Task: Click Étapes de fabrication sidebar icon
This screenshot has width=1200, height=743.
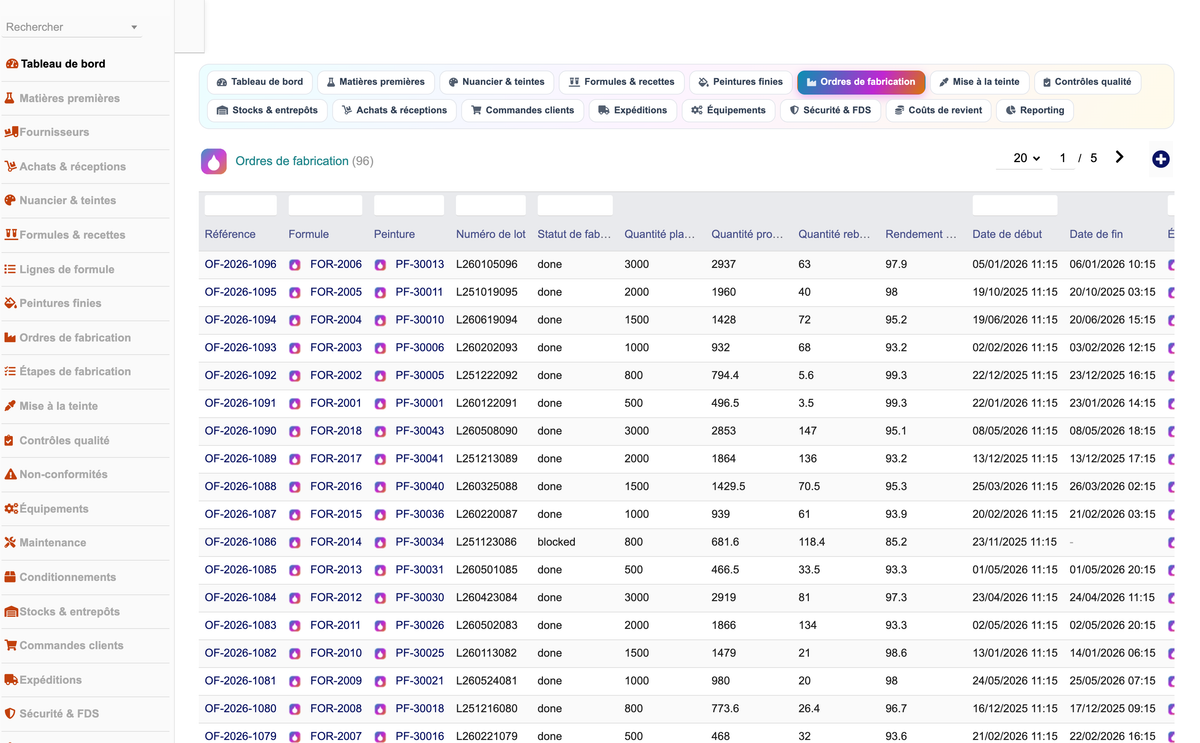Action: [11, 371]
